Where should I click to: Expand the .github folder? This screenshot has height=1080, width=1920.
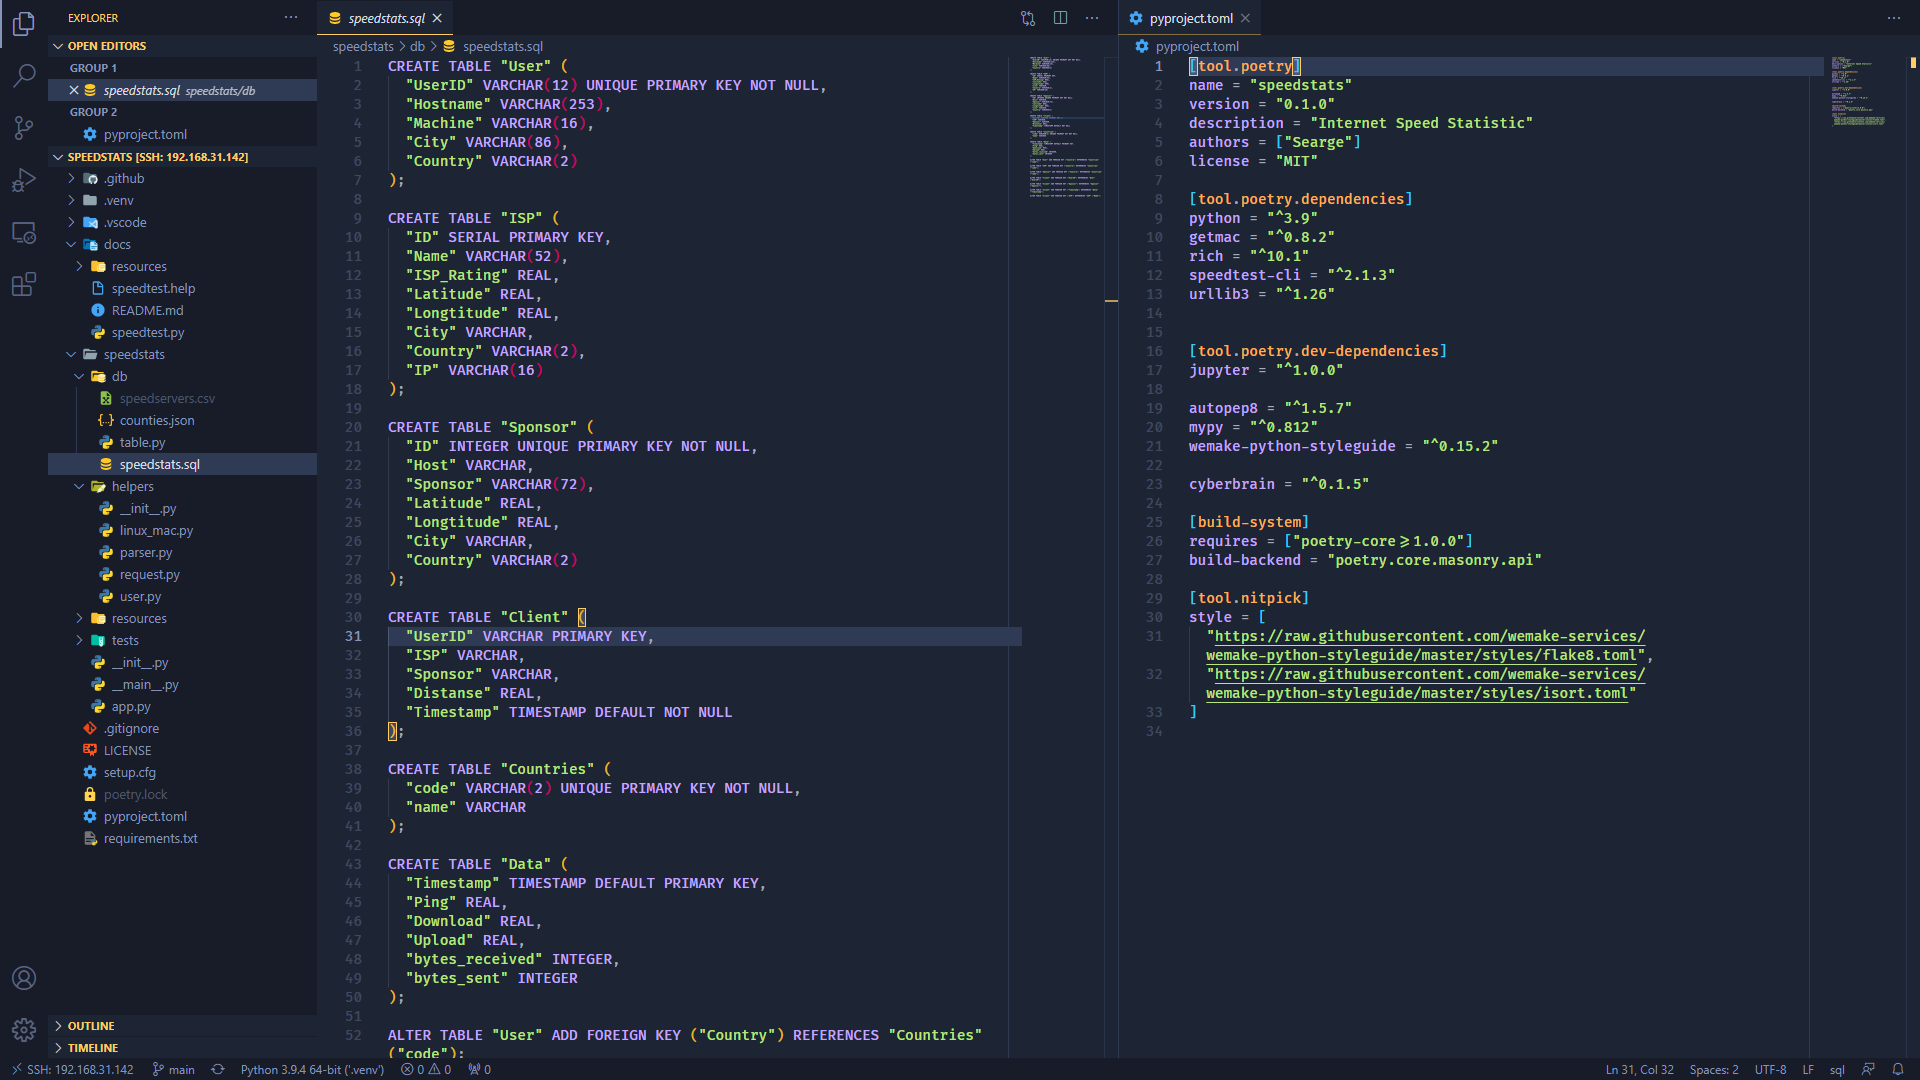coord(124,179)
